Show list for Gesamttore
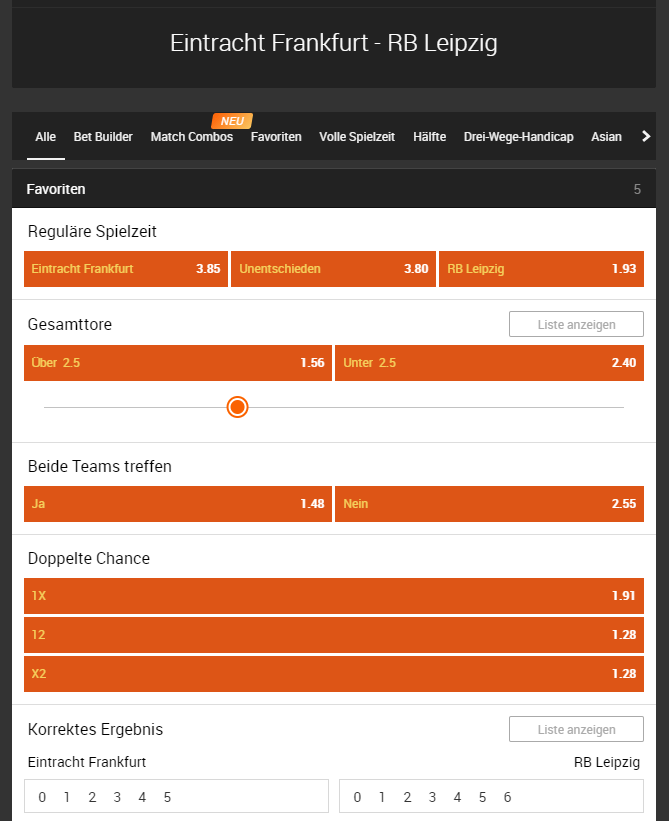Viewport: 669px width, 821px height. [x=576, y=324]
